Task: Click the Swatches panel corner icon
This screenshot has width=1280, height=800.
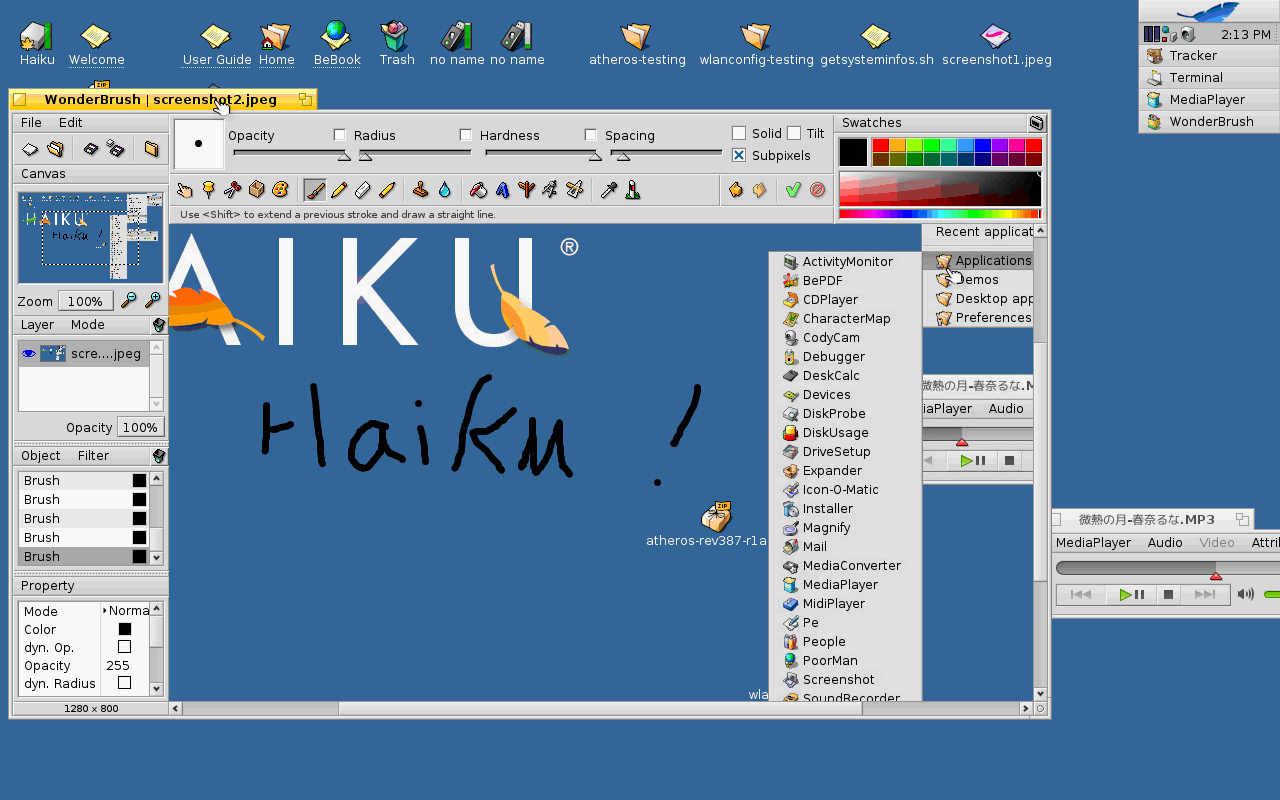Action: point(1037,123)
